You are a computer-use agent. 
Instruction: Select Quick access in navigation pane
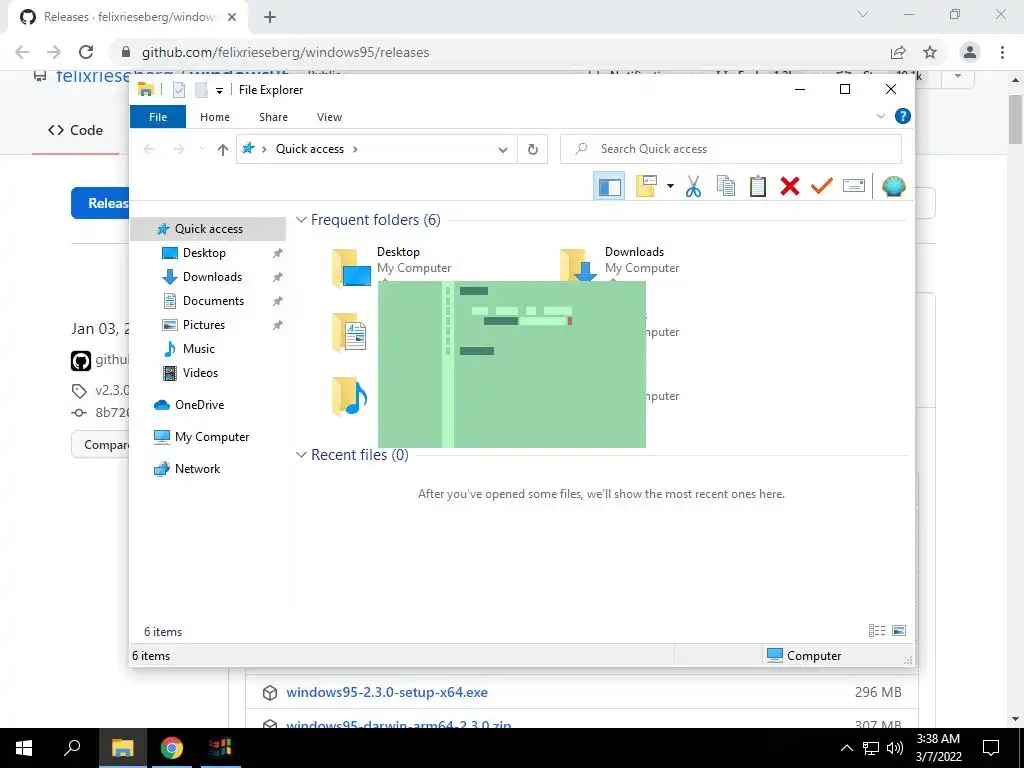point(208,229)
